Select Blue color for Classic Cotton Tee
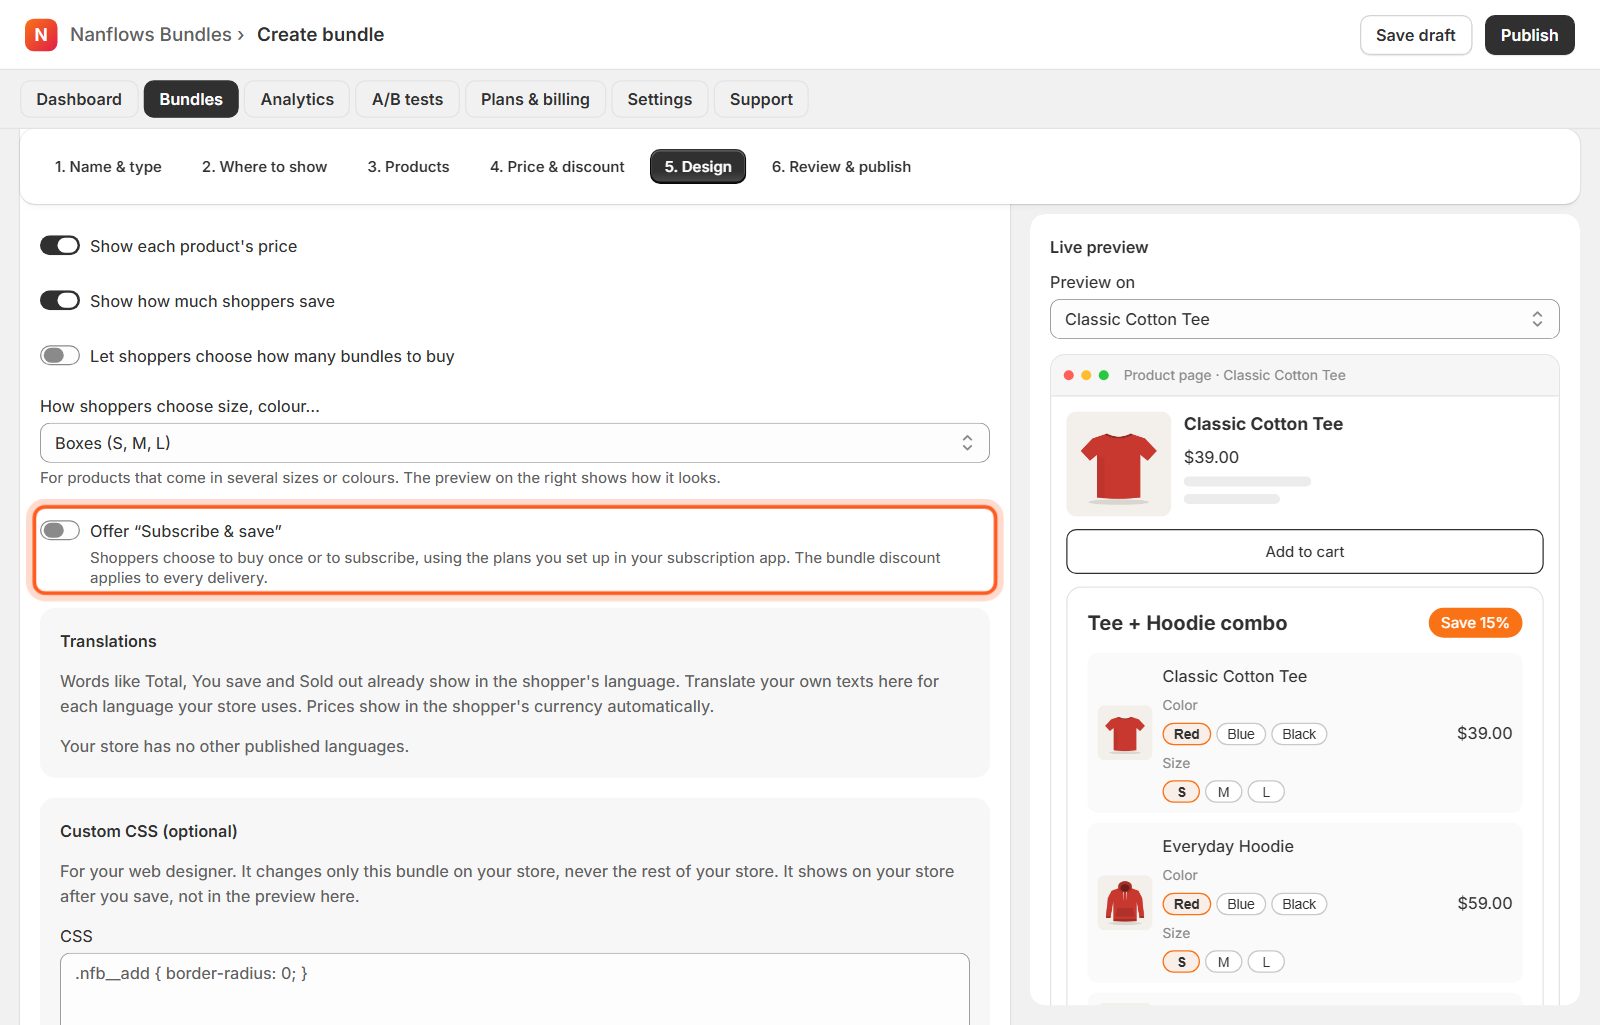The width and height of the screenshot is (1600, 1025). click(1241, 734)
